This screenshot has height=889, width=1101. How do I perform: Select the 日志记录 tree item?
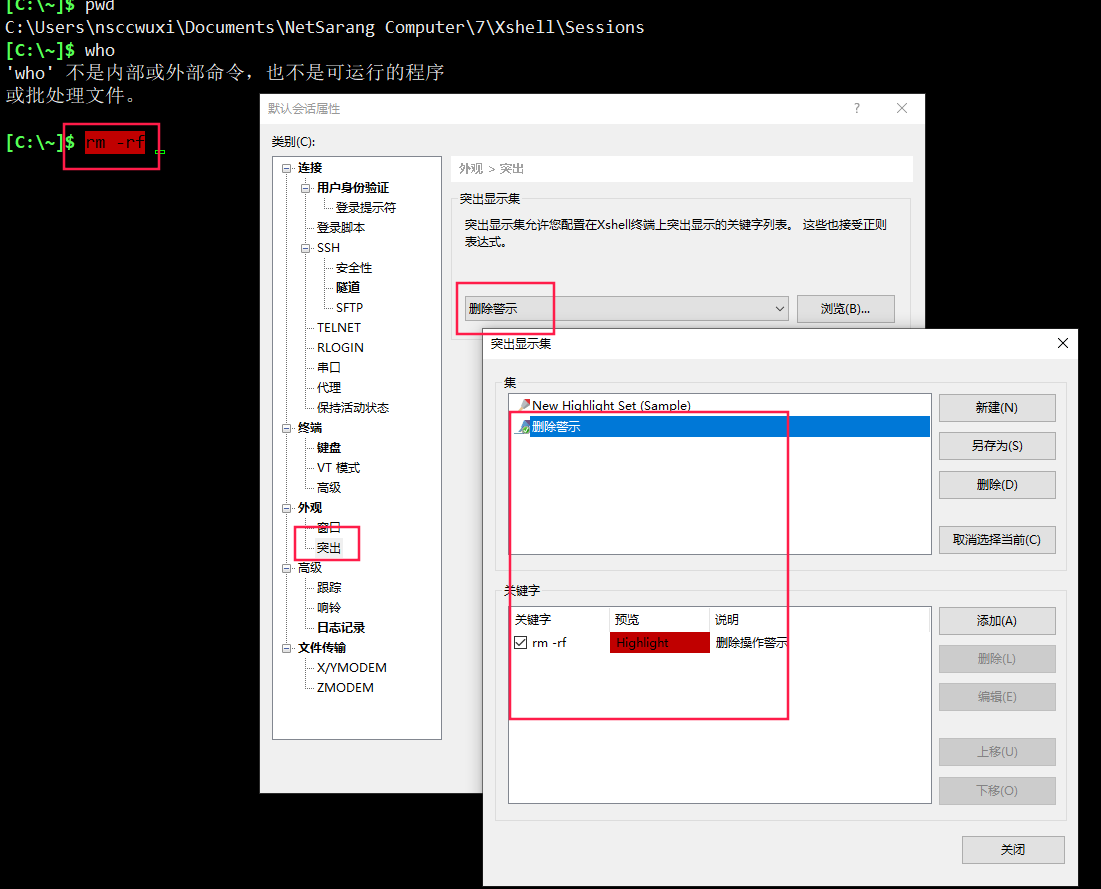(x=341, y=628)
